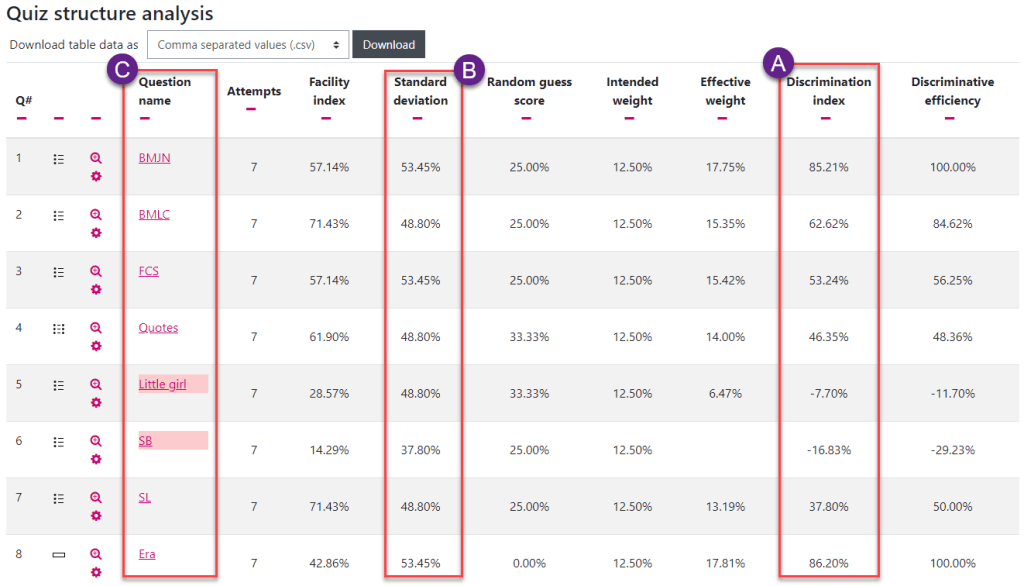This screenshot has height=586, width=1024.
Task: Open the FCS question link
Action: pos(148,270)
